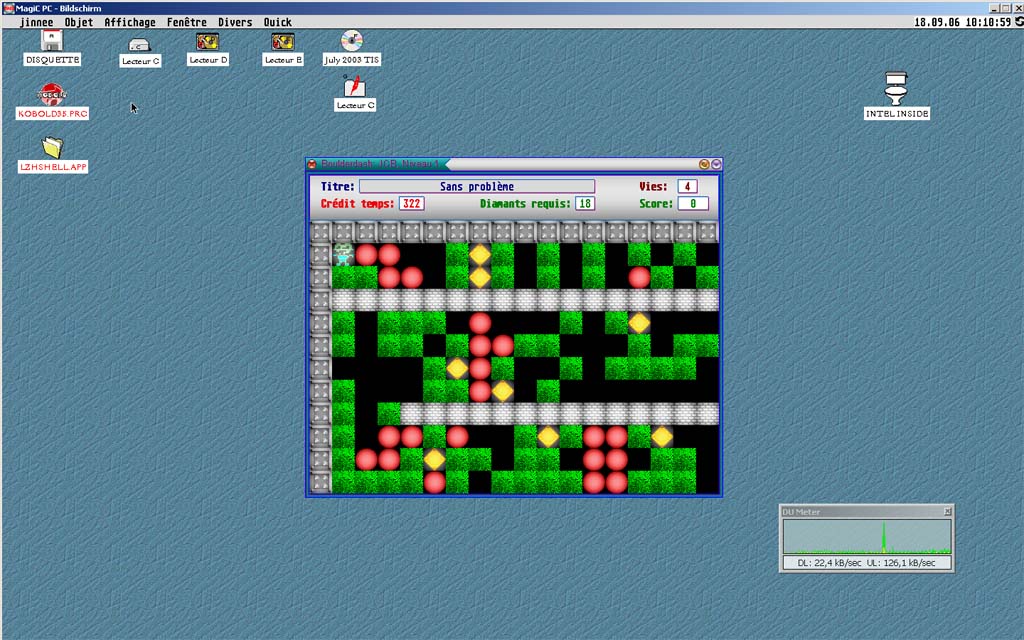This screenshot has width=1024, height=640.
Task: Open the Lecteur D drive icon
Action: pyautogui.click(x=208, y=41)
